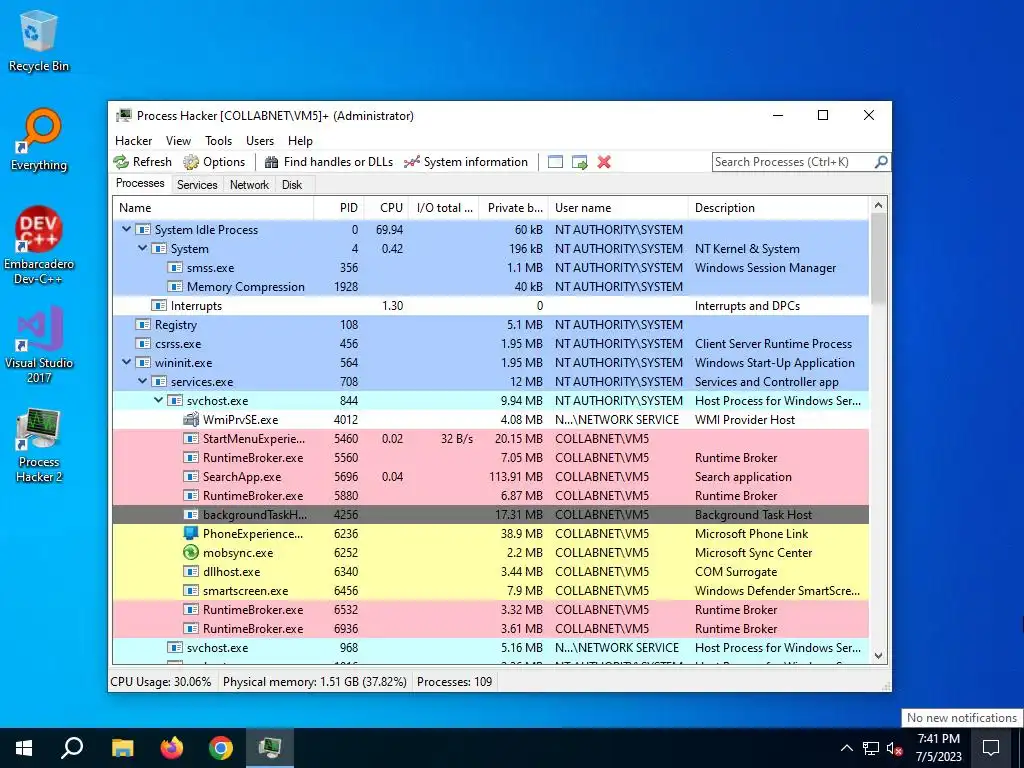Collapse svchost.exe PID 844 subtree
1024x768 pixels.
point(159,400)
